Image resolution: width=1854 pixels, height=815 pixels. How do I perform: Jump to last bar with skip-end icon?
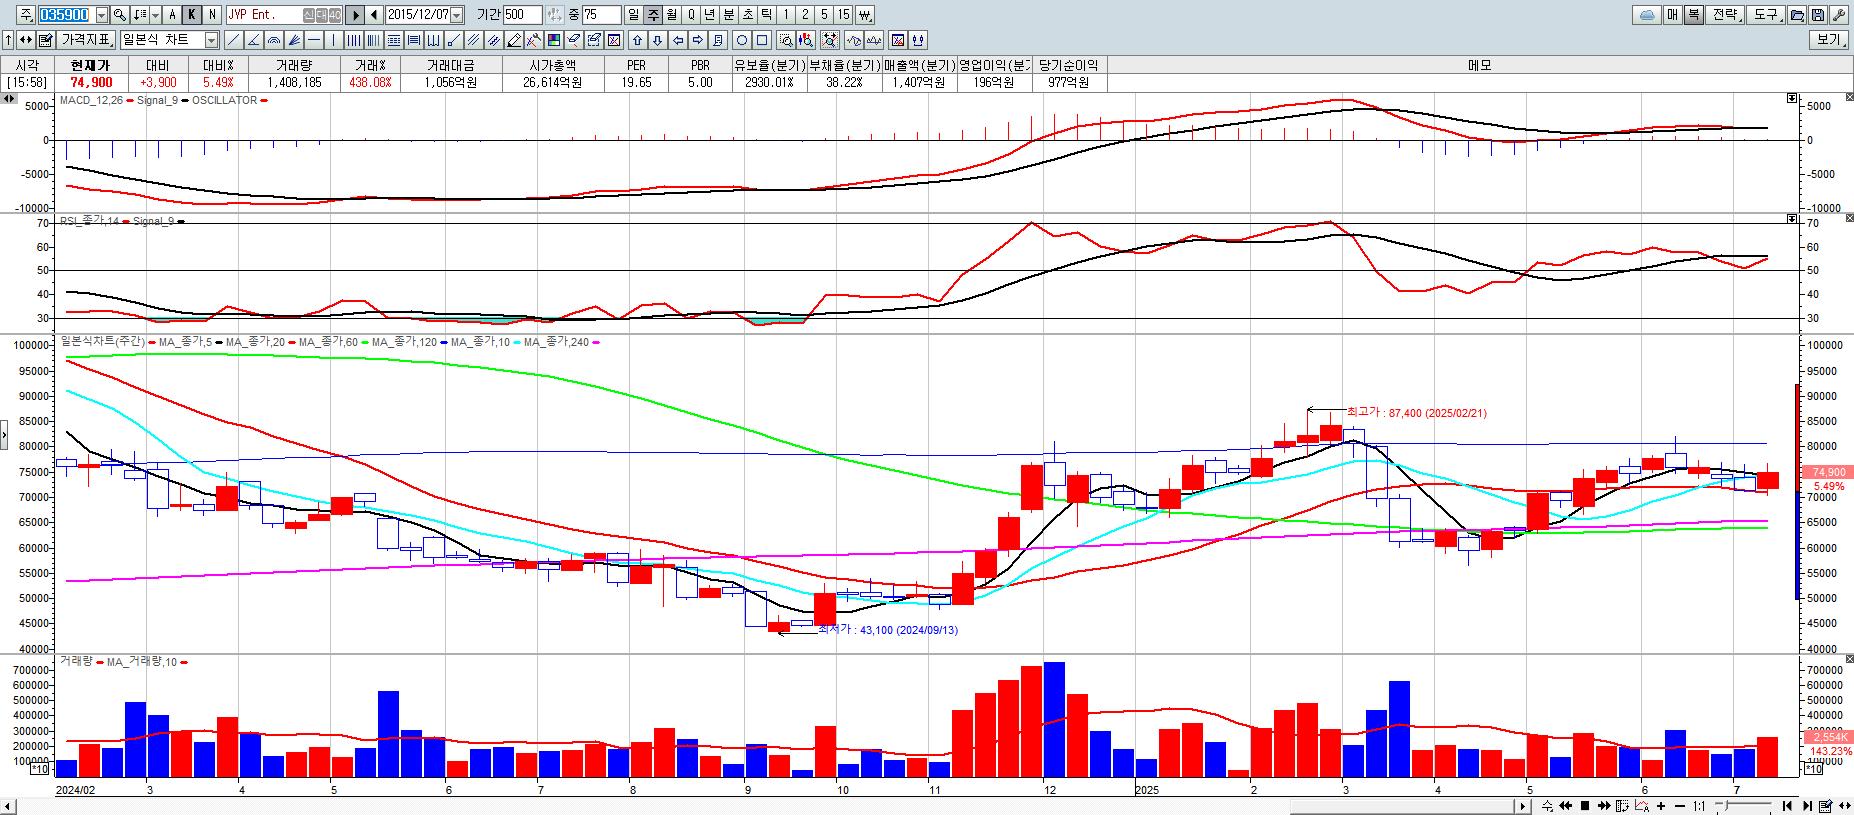pos(1807,805)
